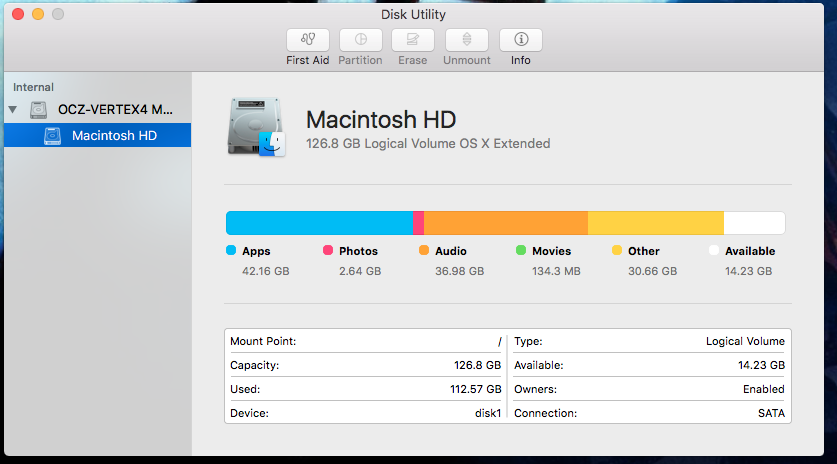Click the 112.57 GB Used value
Image resolution: width=837 pixels, height=464 pixels.
coord(476,389)
